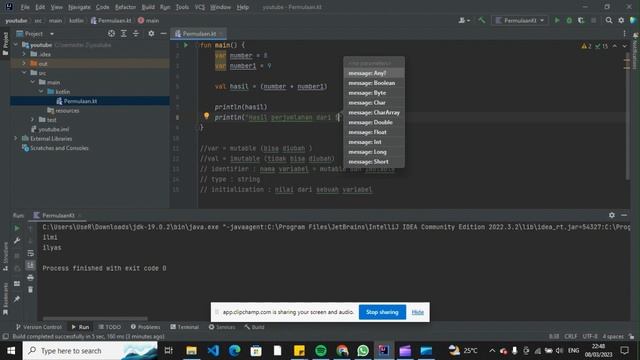The width and height of the screenshot is (640, 360).
Task: Toggle the Bookmarks side tab
Action: (x=5, y=299)
